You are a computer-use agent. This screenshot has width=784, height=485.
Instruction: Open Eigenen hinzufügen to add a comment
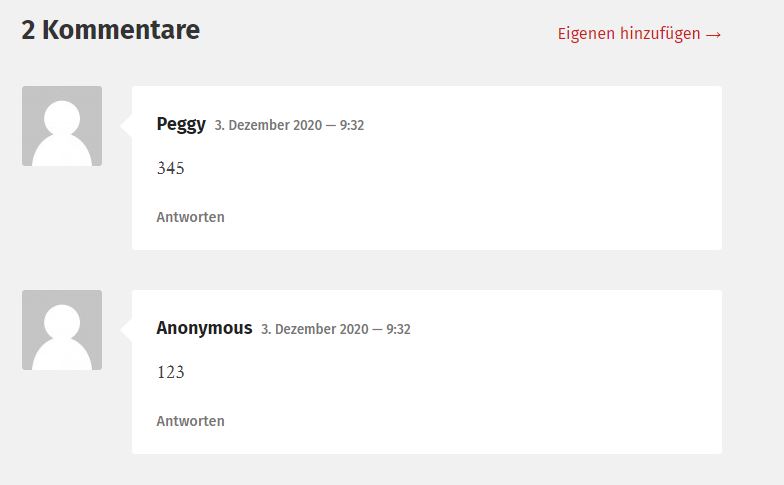click(629, 34)
